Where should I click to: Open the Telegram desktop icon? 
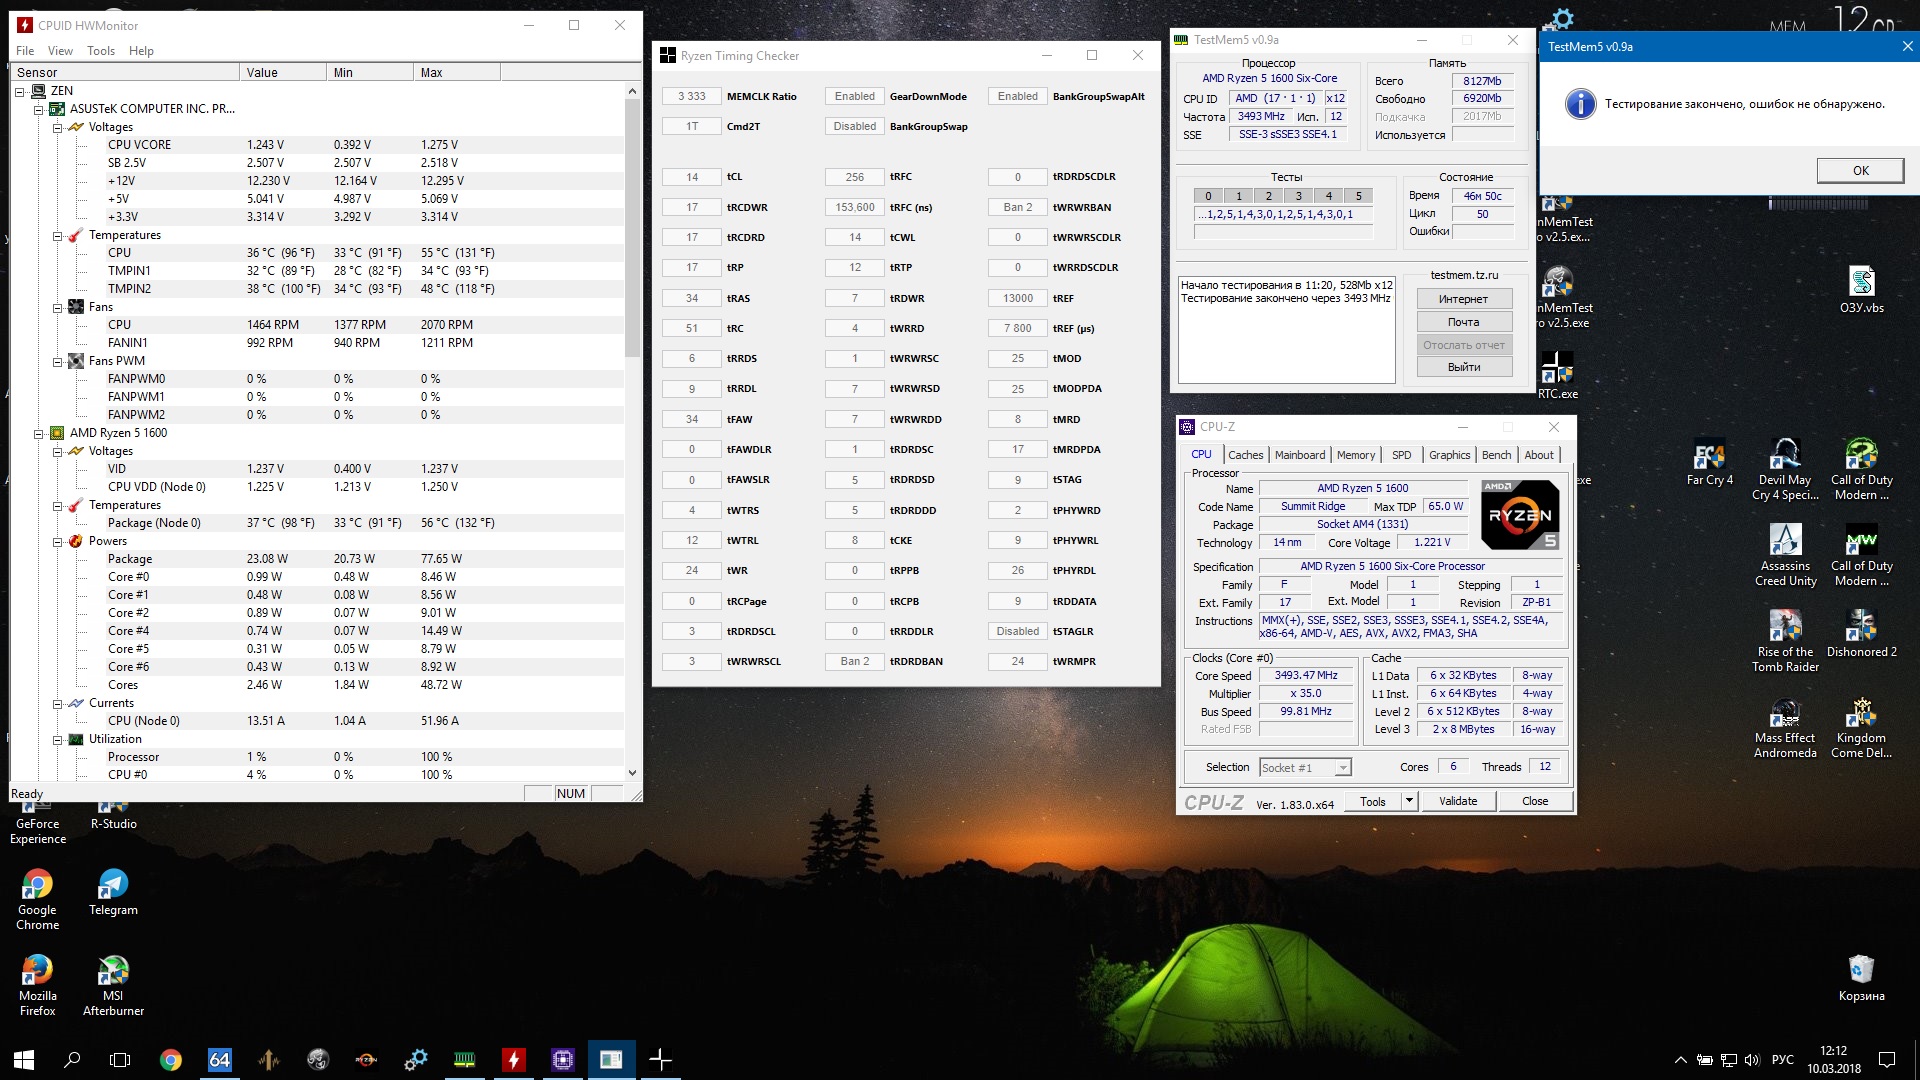pos(113,885)
